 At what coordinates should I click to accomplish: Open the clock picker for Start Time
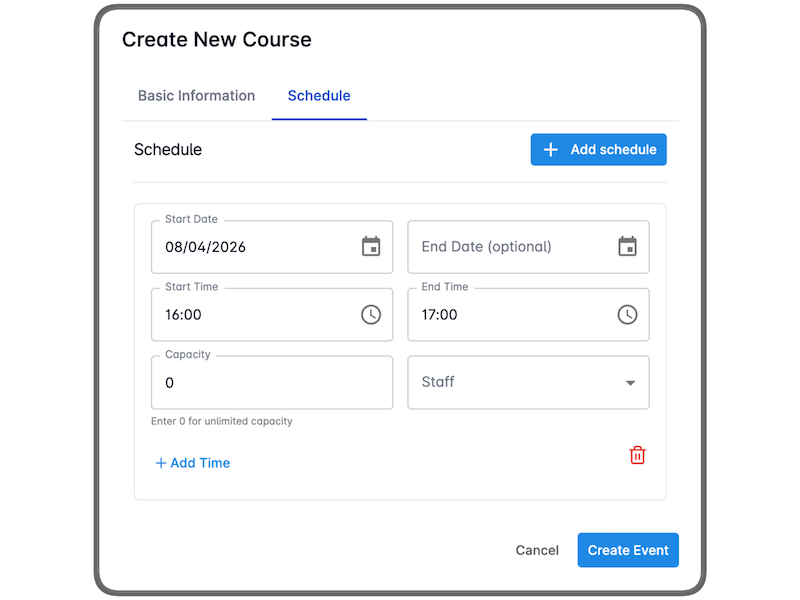pyautogui.click(x=372, y=314)
